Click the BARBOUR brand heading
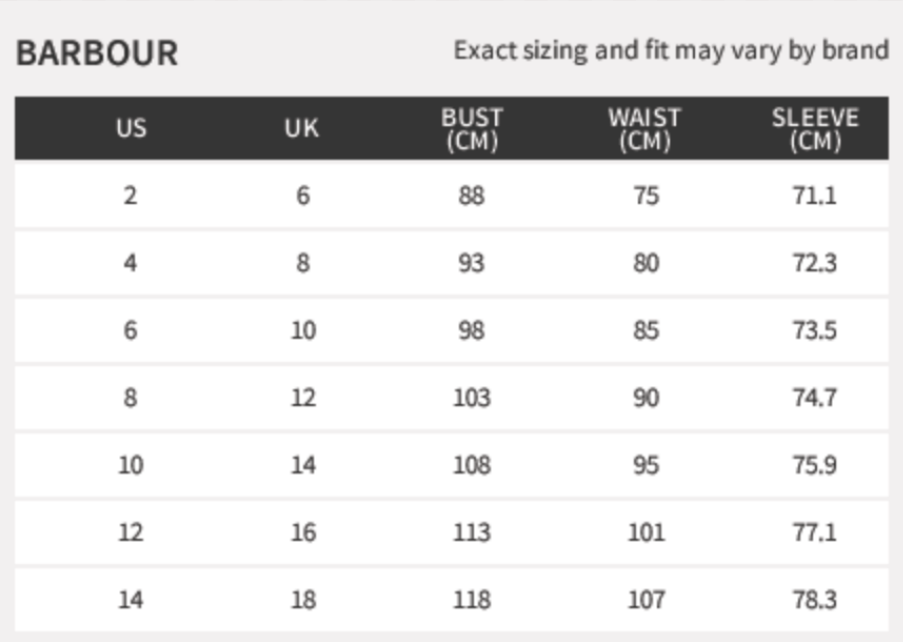The width and height of the screenshot is (903, 642). pos(97,53)
